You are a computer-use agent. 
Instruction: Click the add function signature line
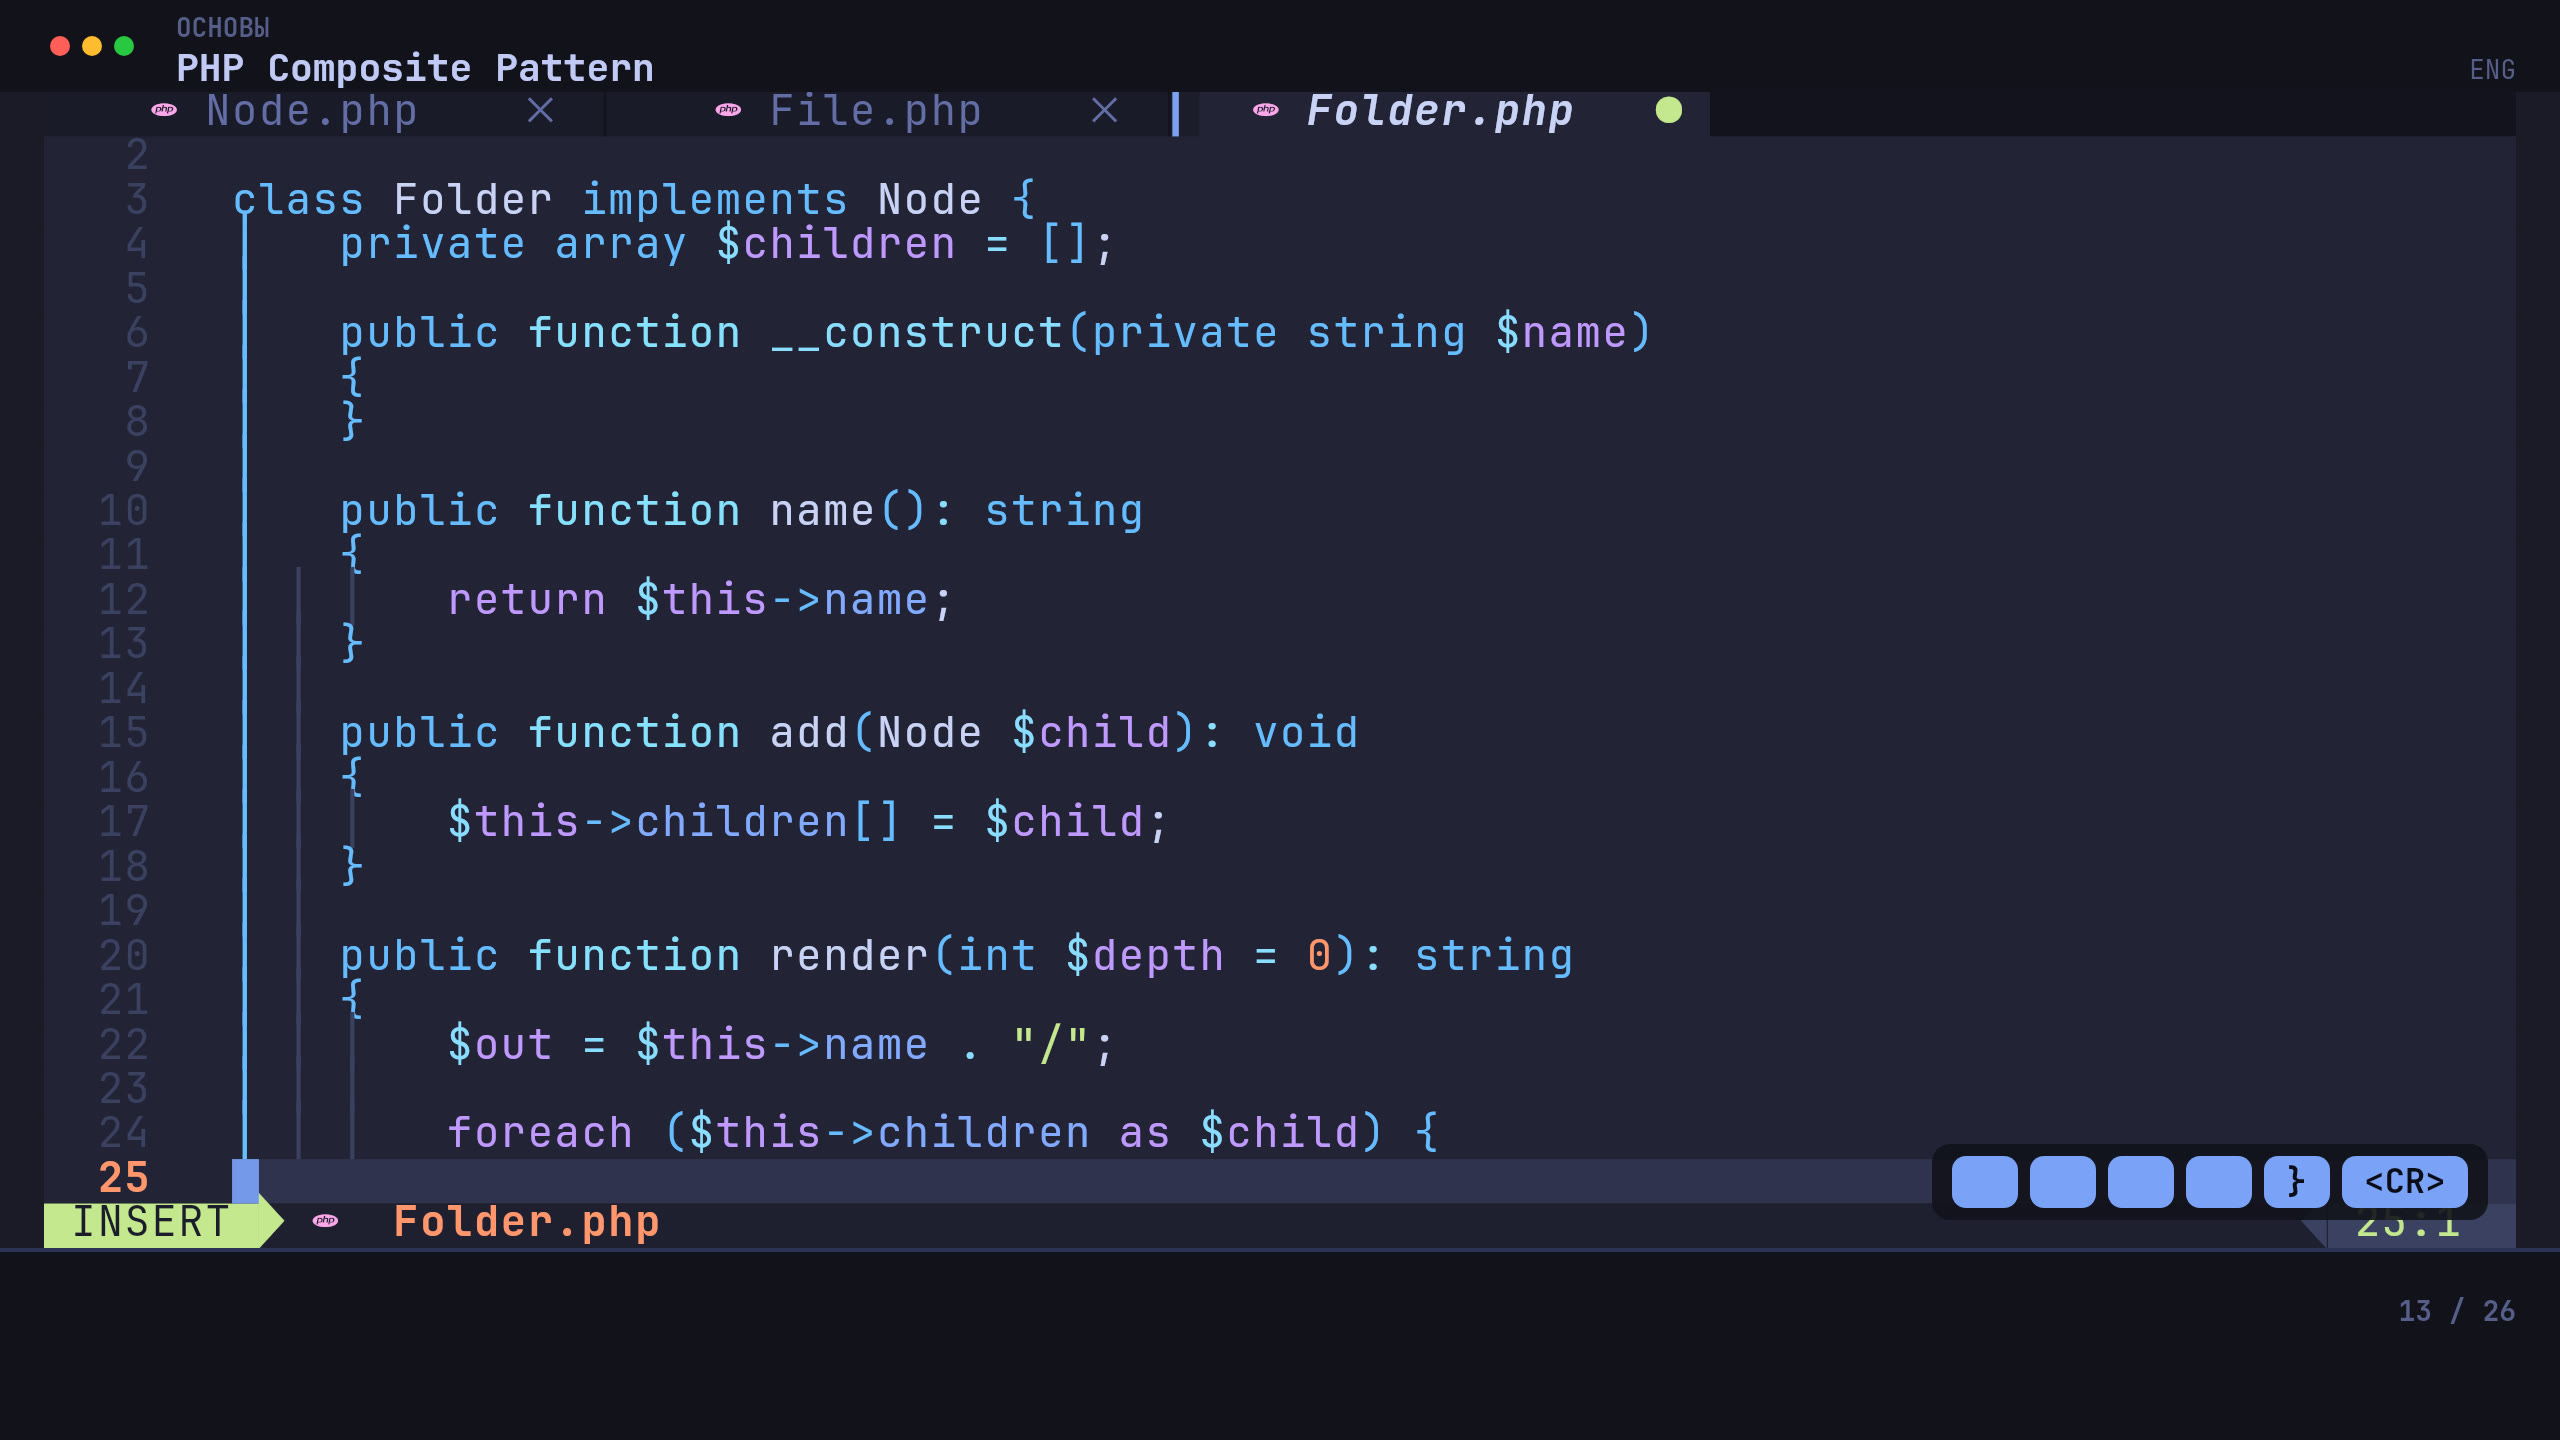[849, 733]
